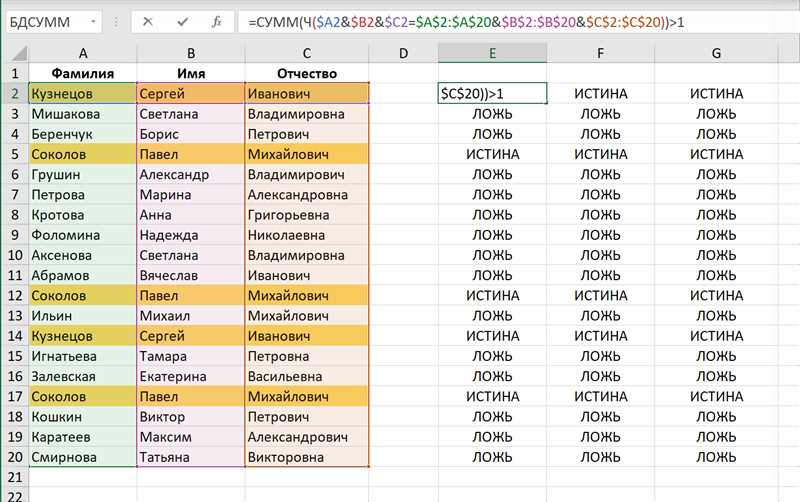Viewport: 800px width, 502px height.
Task: Select cell with Абрамов
Action: point(83,275)
